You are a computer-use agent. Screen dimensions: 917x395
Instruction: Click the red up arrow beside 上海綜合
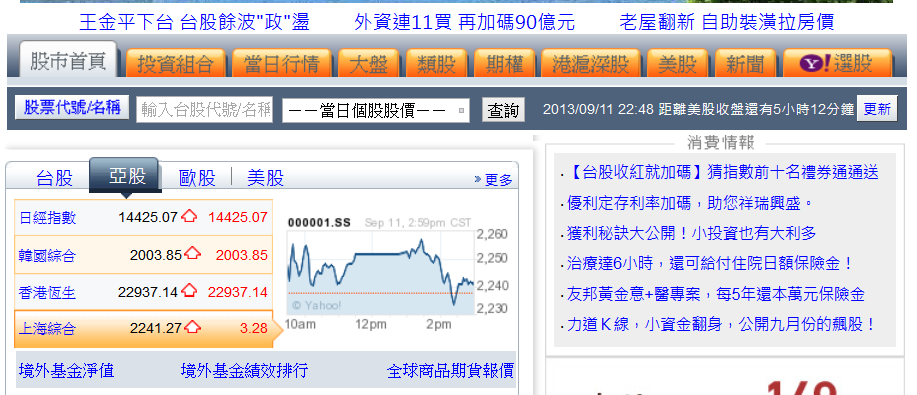pyautogui.click(x=192, y=327)
